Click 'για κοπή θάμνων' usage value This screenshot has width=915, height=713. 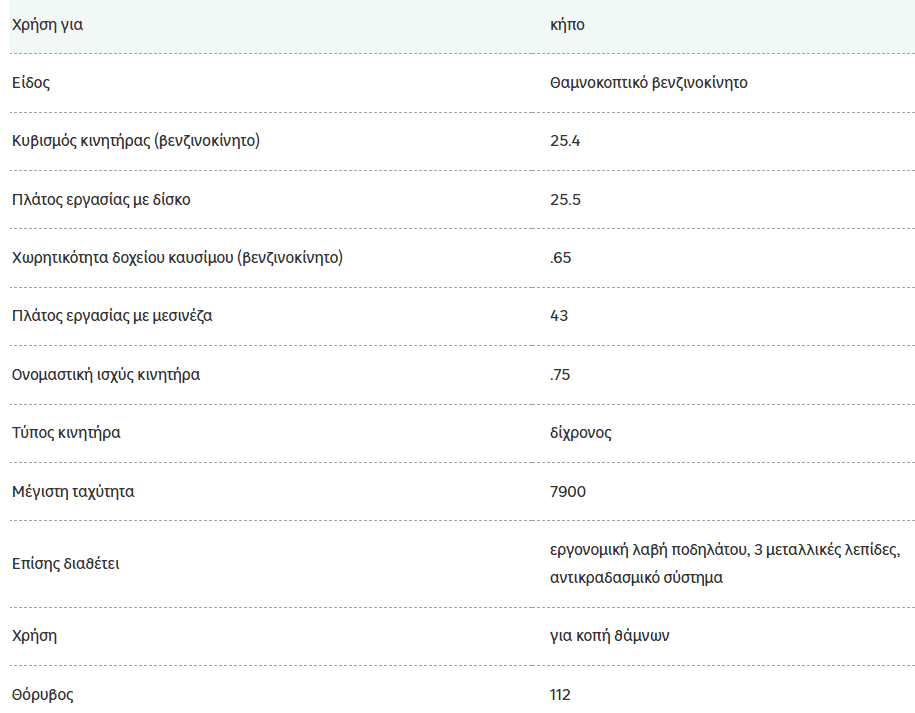pyautogui.click(x=609, y=635)
